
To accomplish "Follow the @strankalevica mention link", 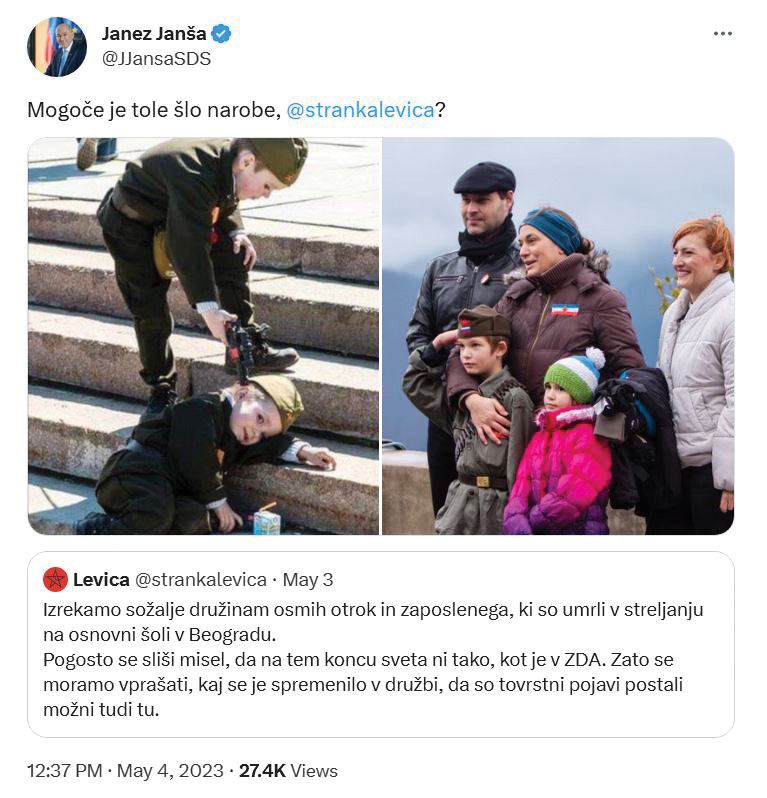I will [360, 110].
